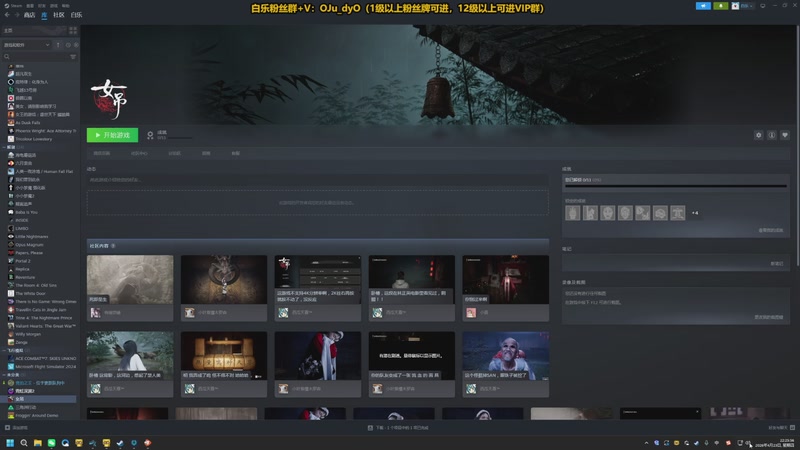Viewport: 800px width, 450px height.
Task: Click the 社区内容 info question icon
Action: 113,246
